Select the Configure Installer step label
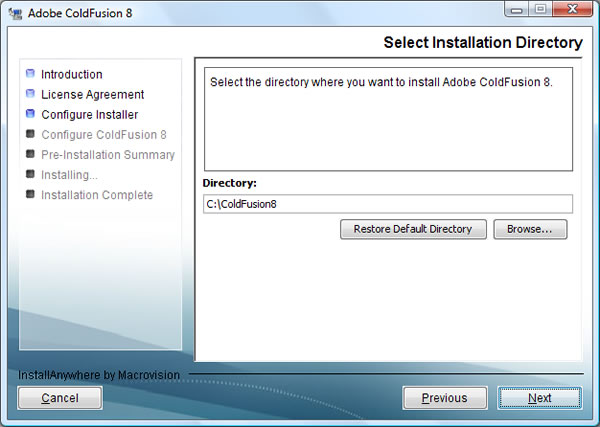This screenshot has height=427, width=600. pyautogui.click(x=90, y=114)
